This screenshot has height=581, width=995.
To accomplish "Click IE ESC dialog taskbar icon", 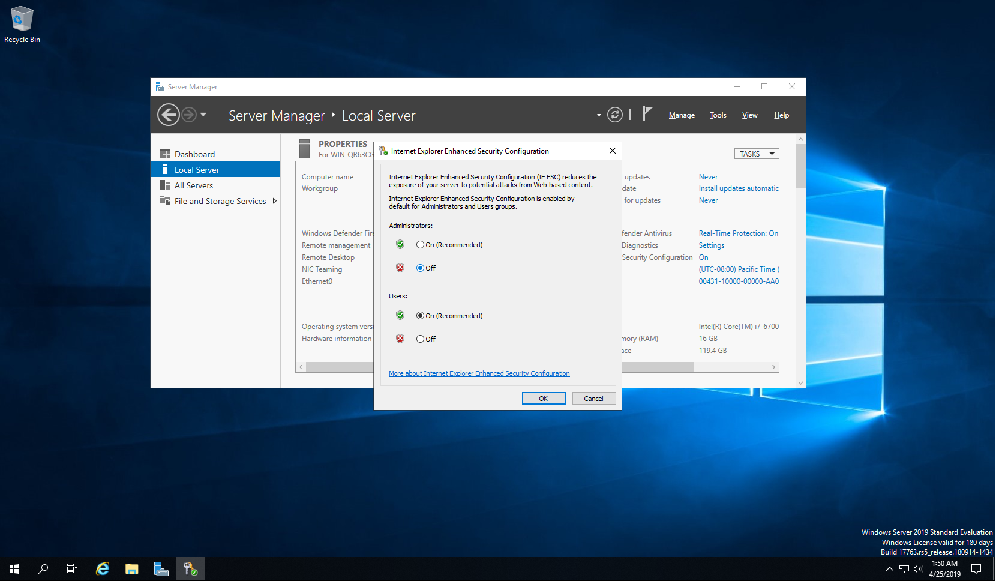I will [x=190, y=569].
